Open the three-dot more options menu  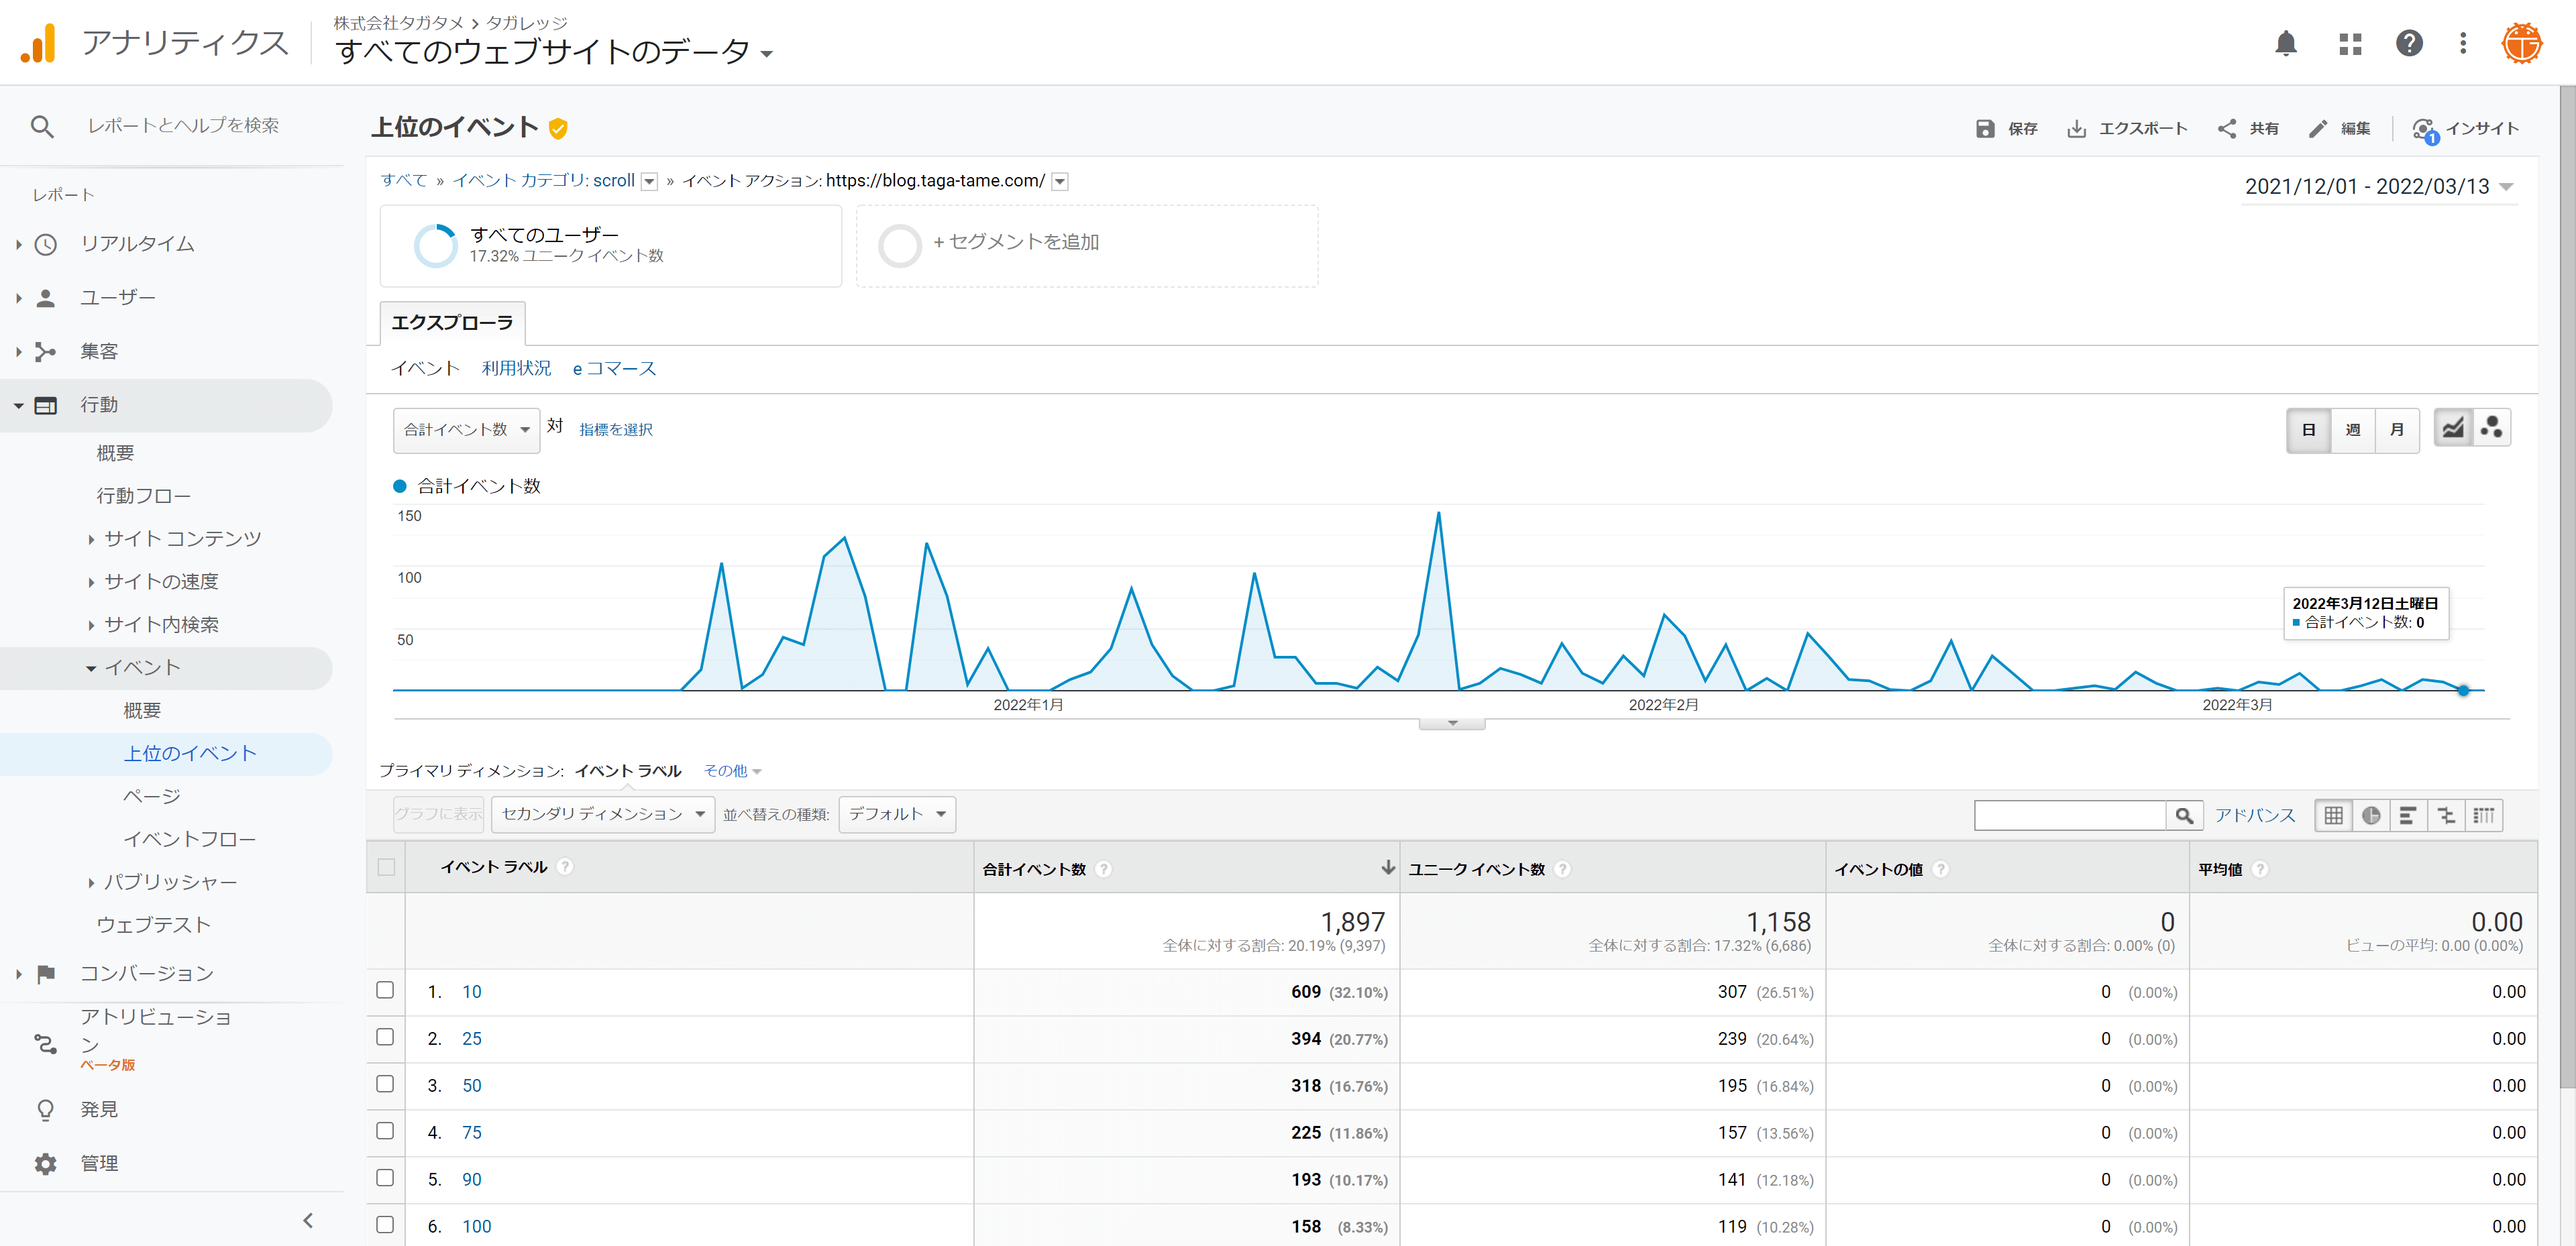click(2463, 43)
